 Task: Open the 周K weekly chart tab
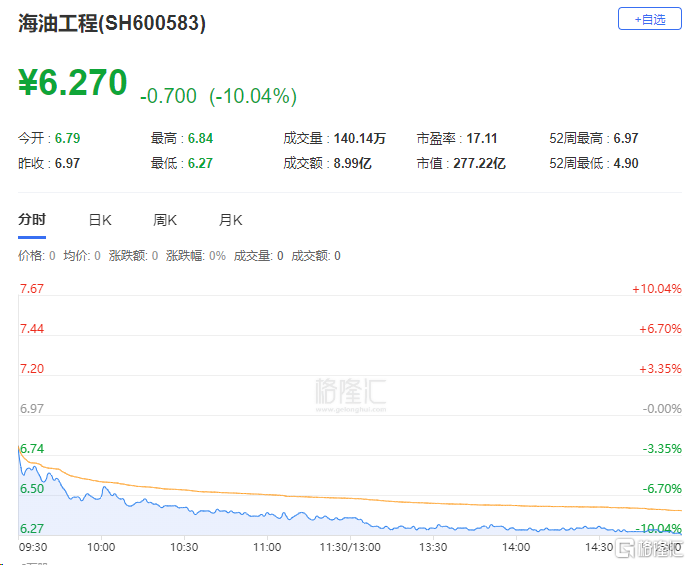click(x=165, y=220)
